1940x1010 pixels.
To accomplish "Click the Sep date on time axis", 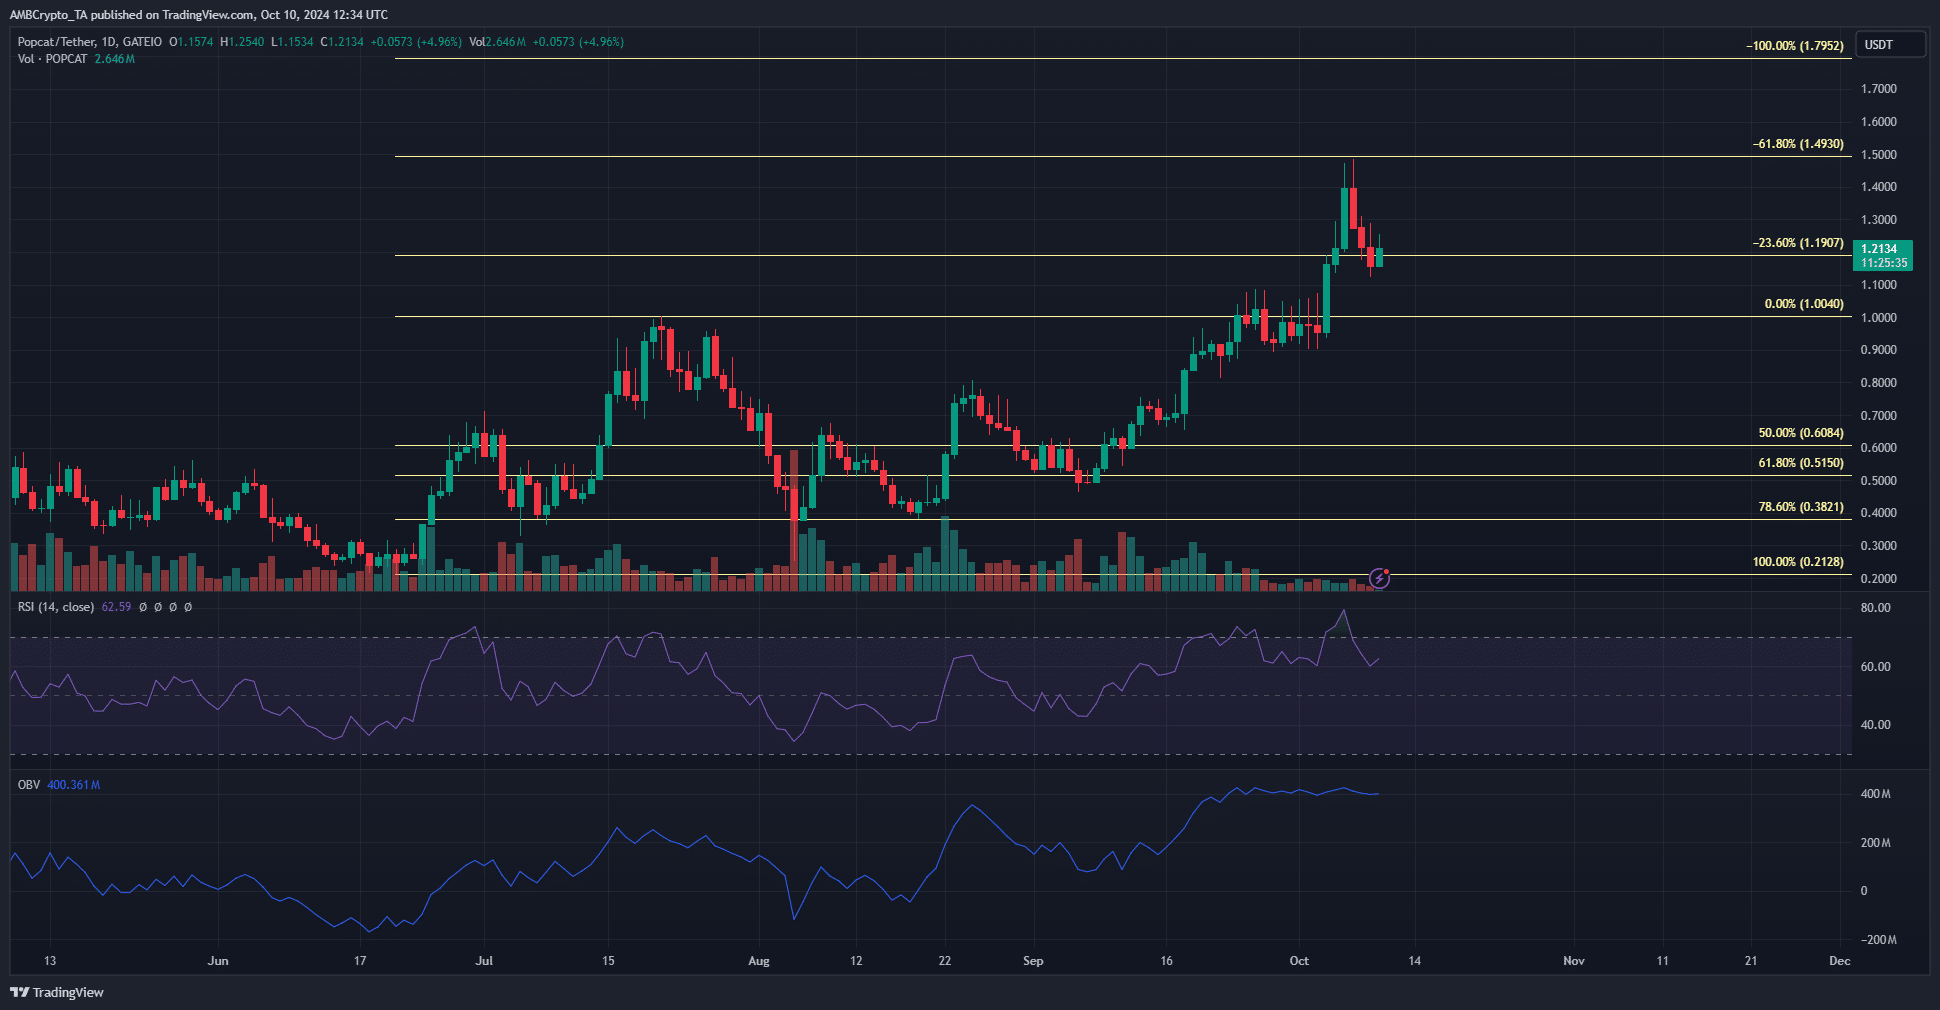I will [x=1033, y=961].
